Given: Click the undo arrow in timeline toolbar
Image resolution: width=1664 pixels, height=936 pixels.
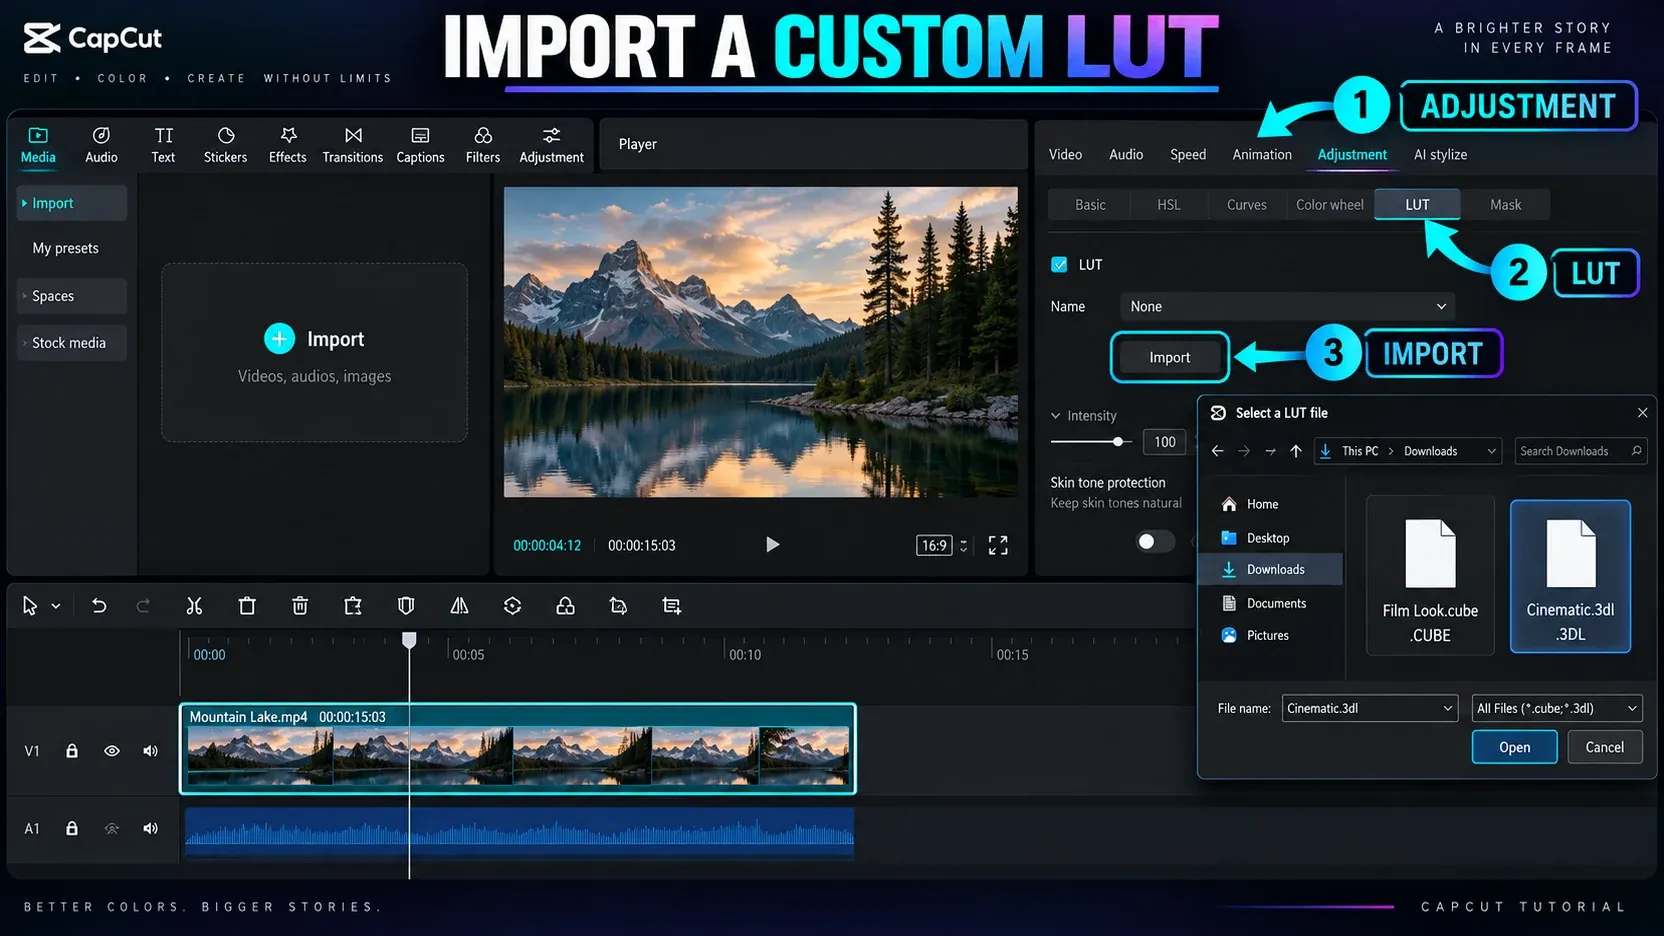Looking at the screenshot, I should (99, 606).
